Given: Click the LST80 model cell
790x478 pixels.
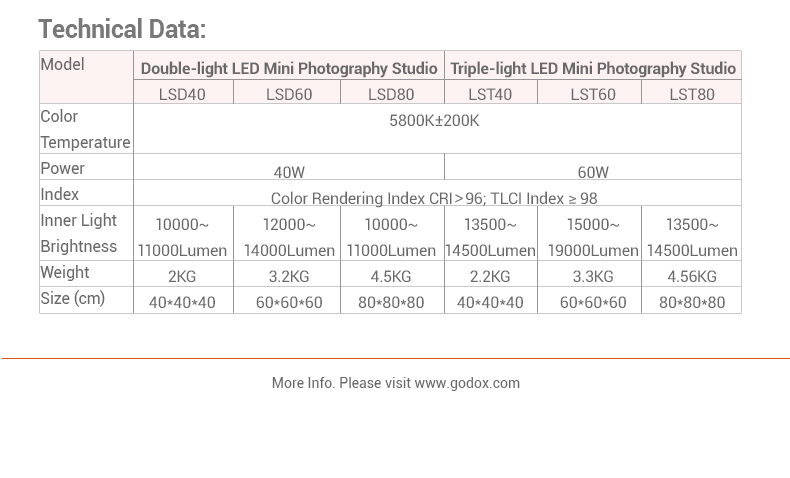Looking at the screenshot, I should point(692,94).
